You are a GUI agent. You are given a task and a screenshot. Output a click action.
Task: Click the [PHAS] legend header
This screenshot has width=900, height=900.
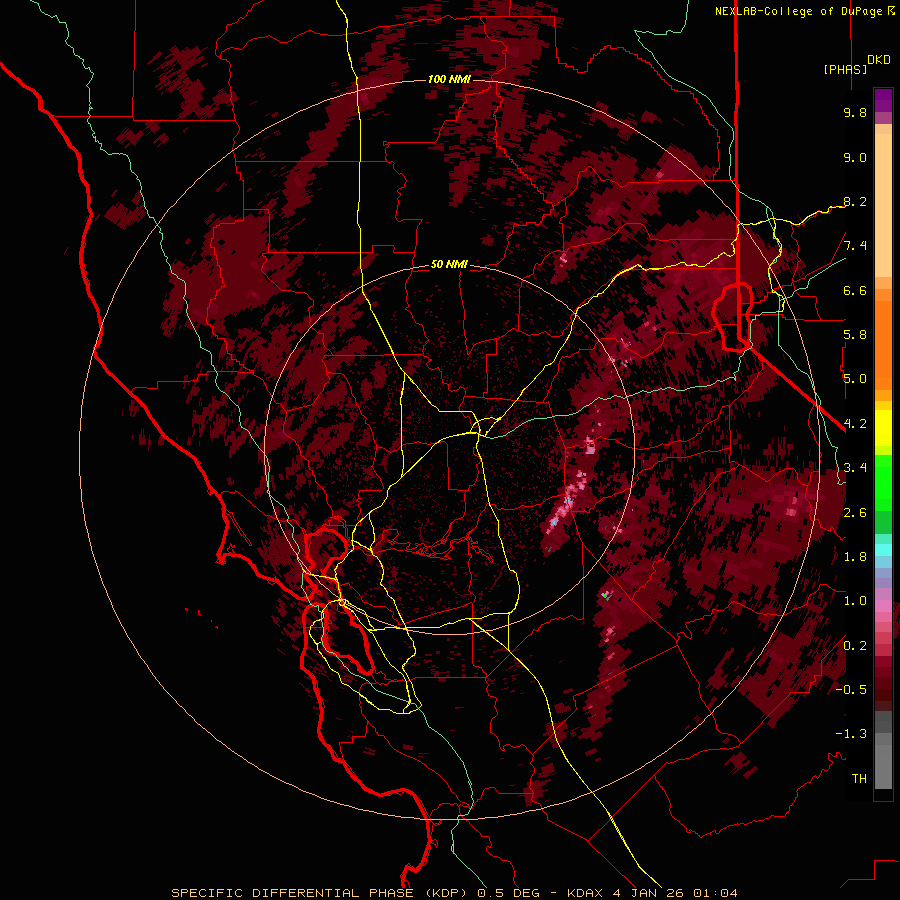pos(845,69)
